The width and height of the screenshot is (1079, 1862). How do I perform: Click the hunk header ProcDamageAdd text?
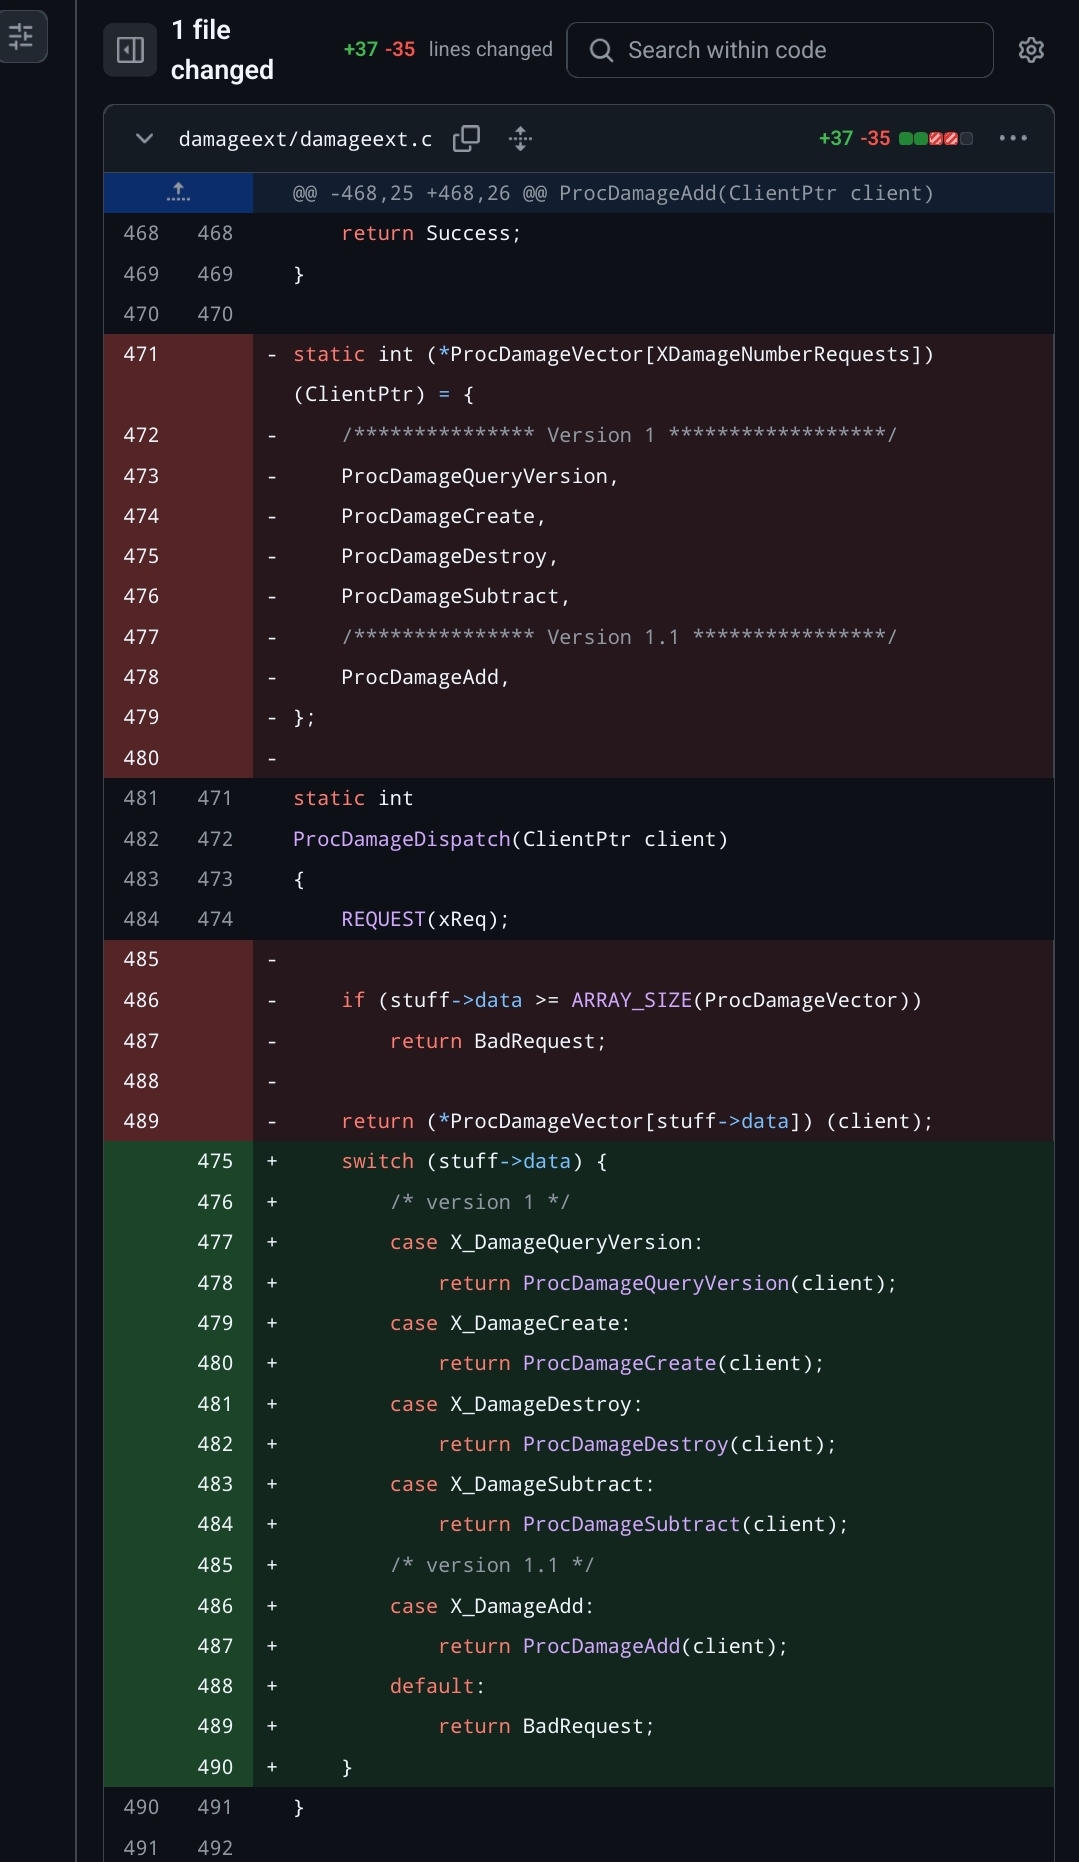[613, 193]
